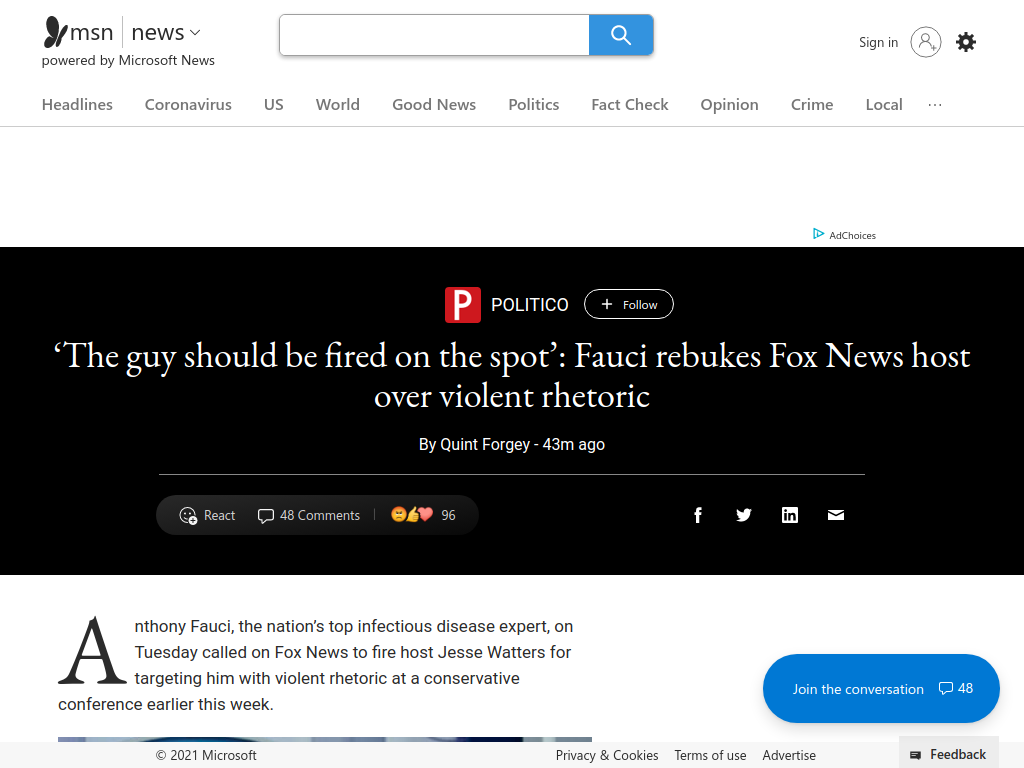This screenshot has width=1024, height=768.
Task: Click the article headline about Fauci
Action: (x=512, y=376)
